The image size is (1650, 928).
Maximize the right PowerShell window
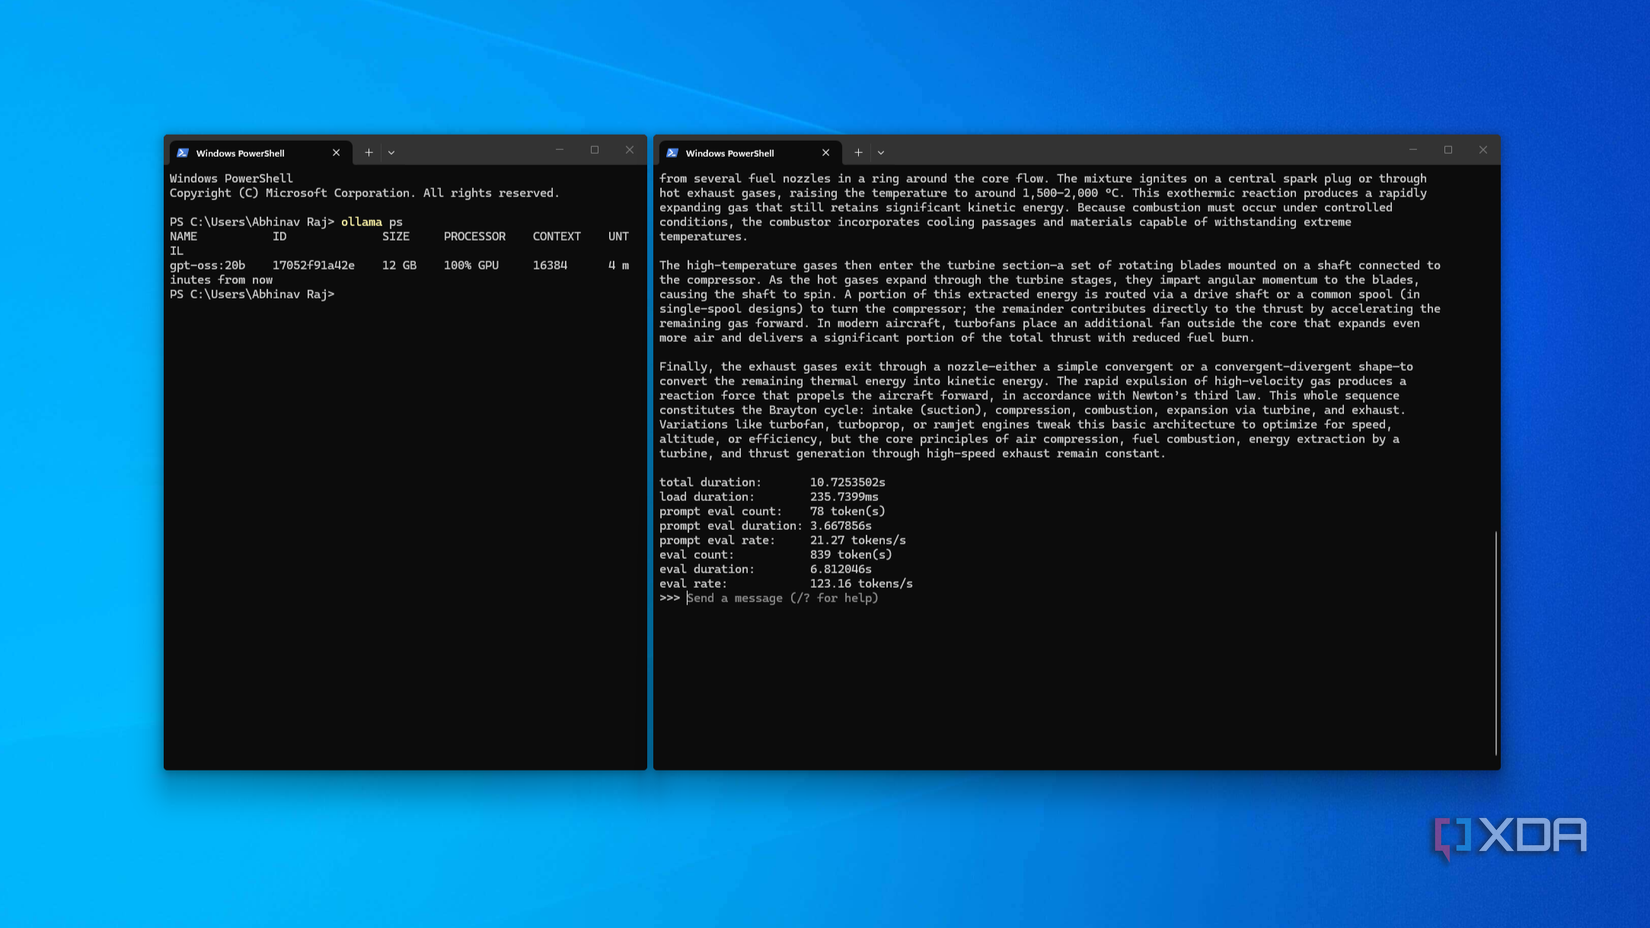pyautogui.click(x=1448, y=150)
